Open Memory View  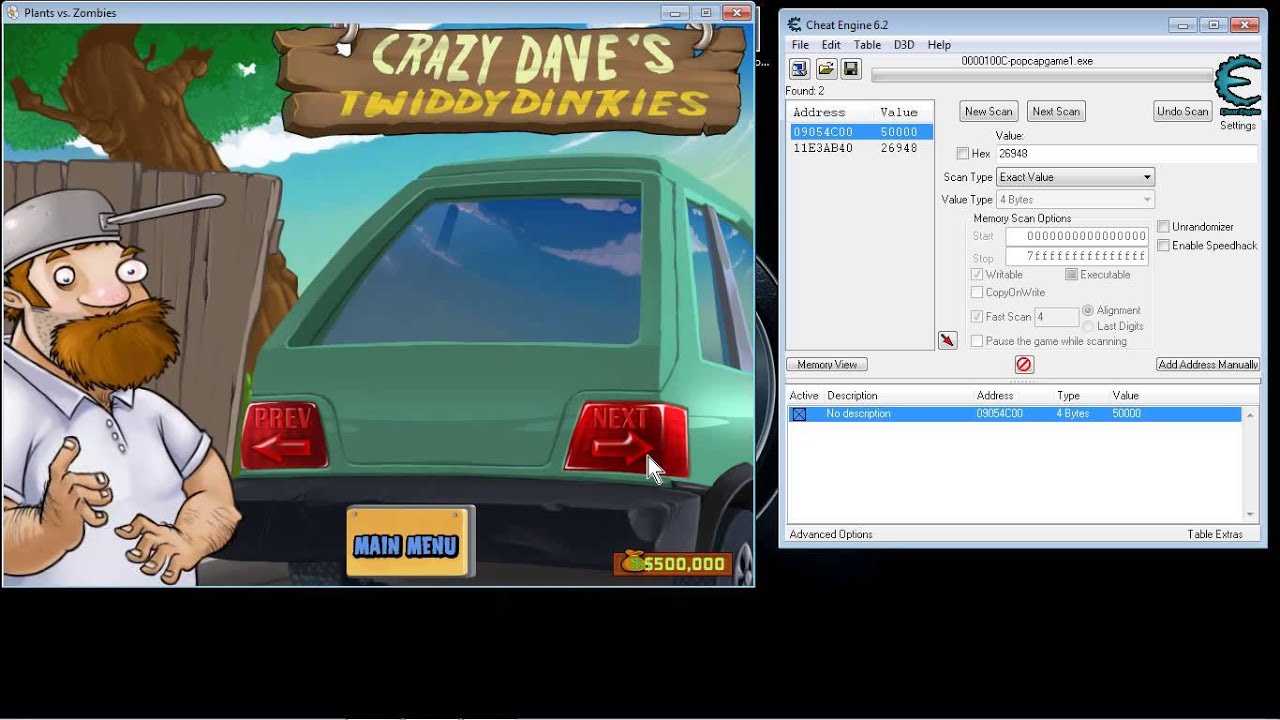[x=827, y=365]
